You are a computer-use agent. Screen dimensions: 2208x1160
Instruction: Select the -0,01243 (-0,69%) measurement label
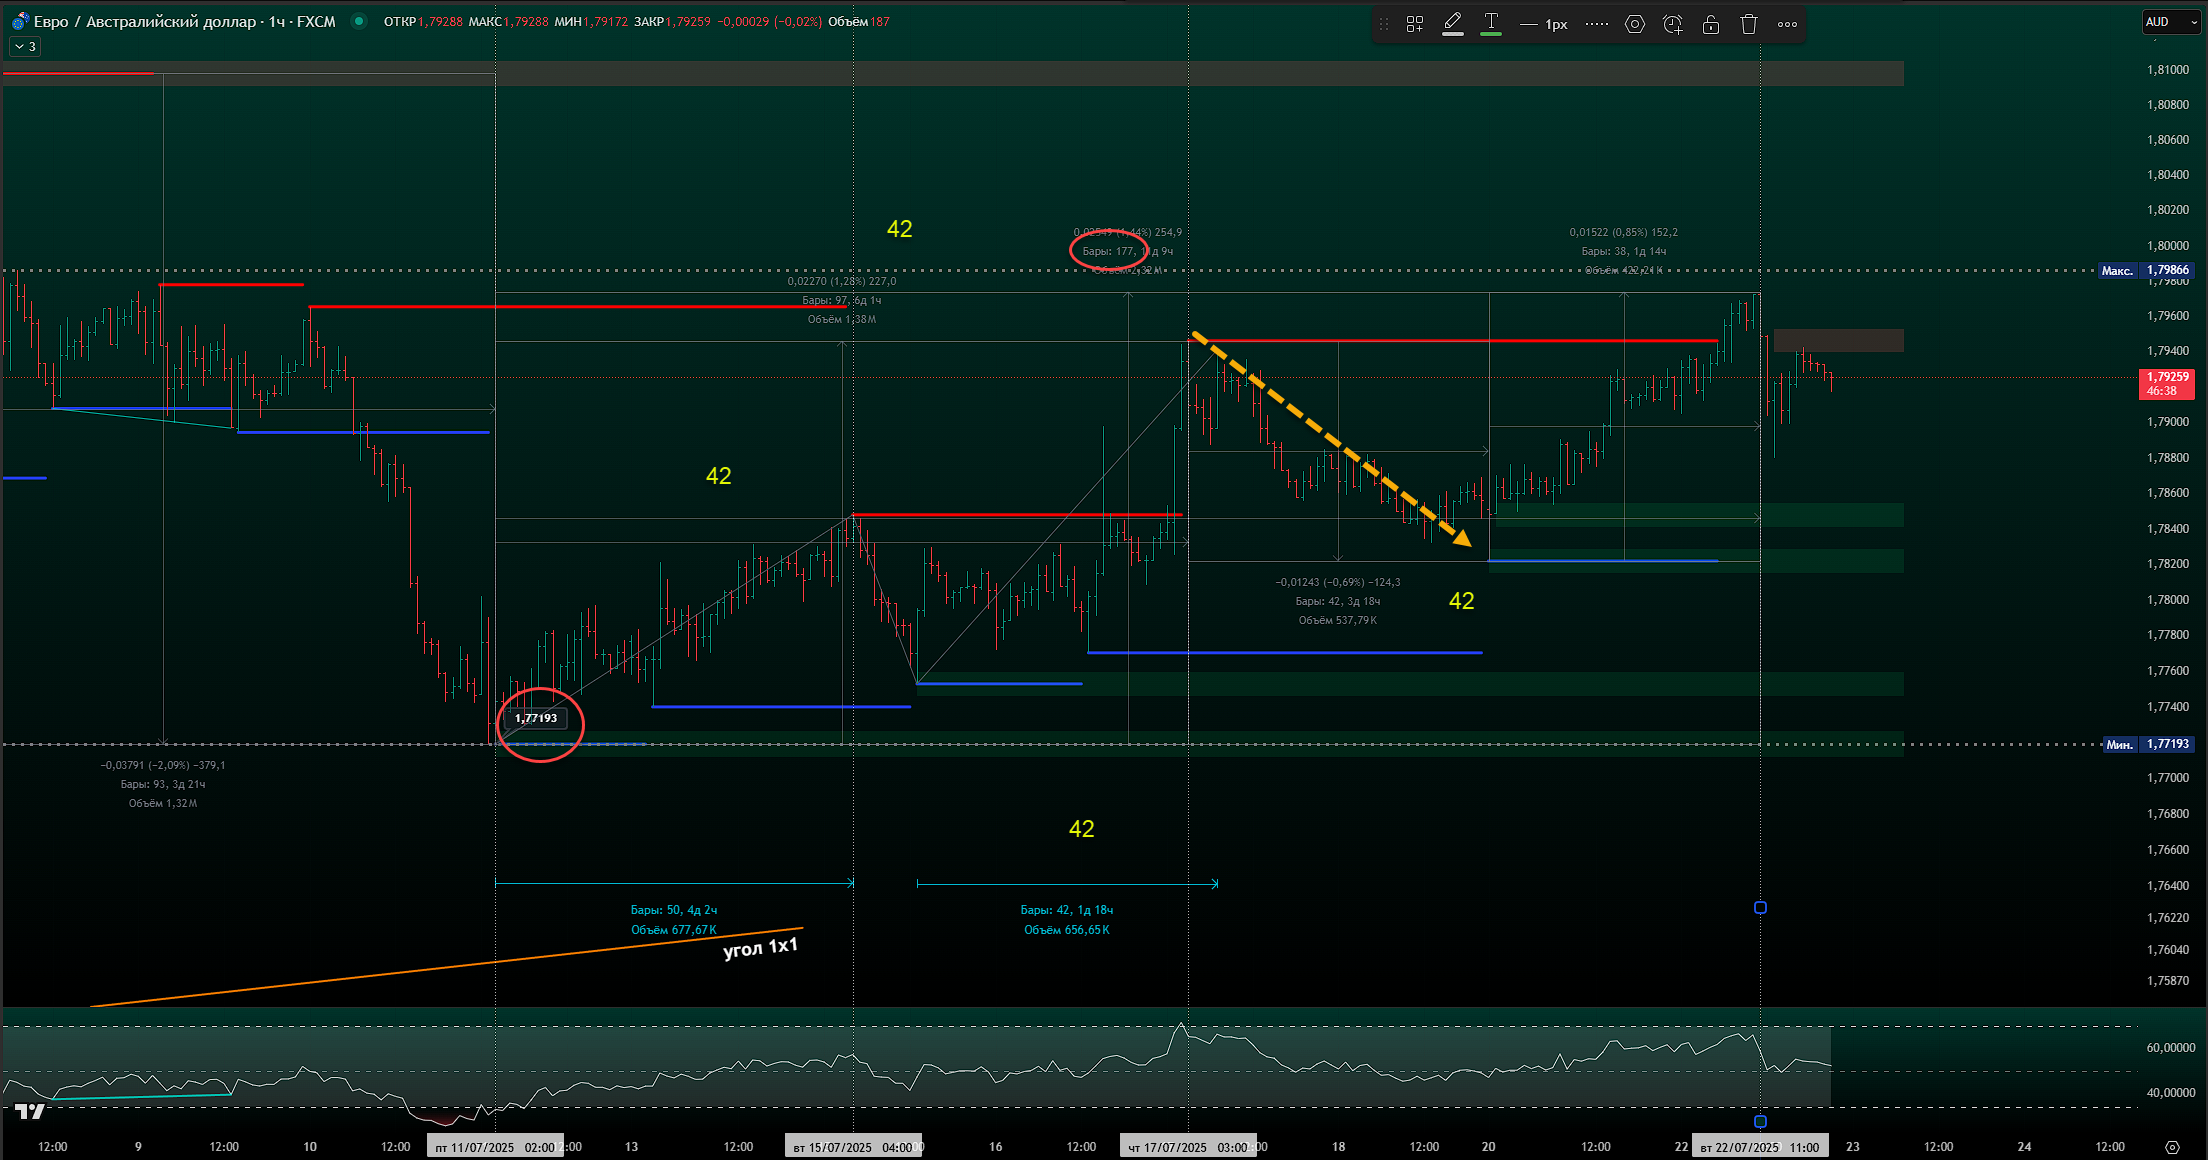1338,582
